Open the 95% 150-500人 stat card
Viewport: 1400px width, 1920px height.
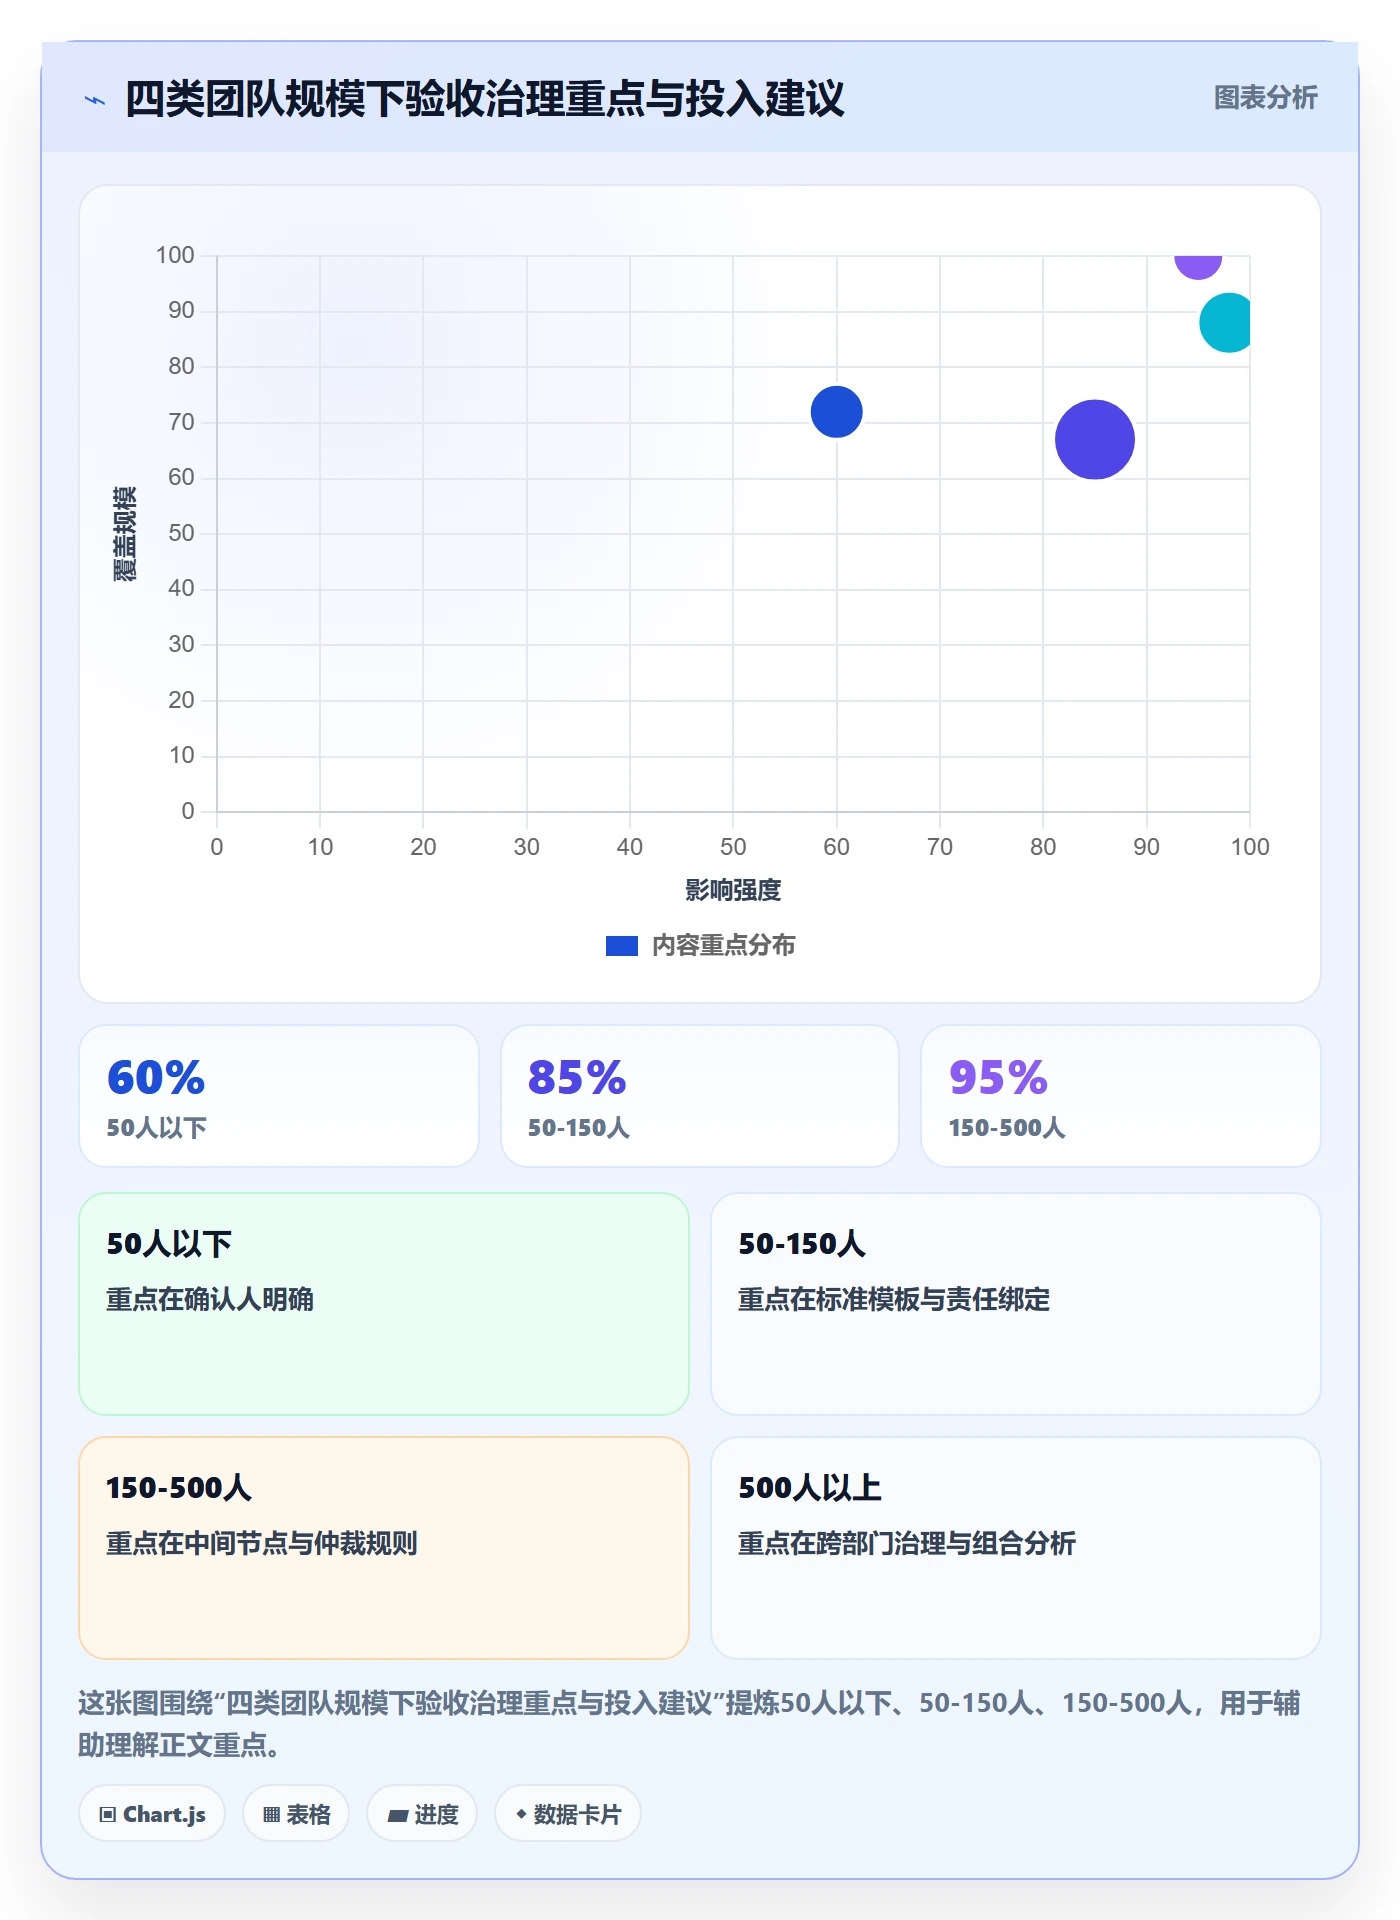point(1121,1096)
